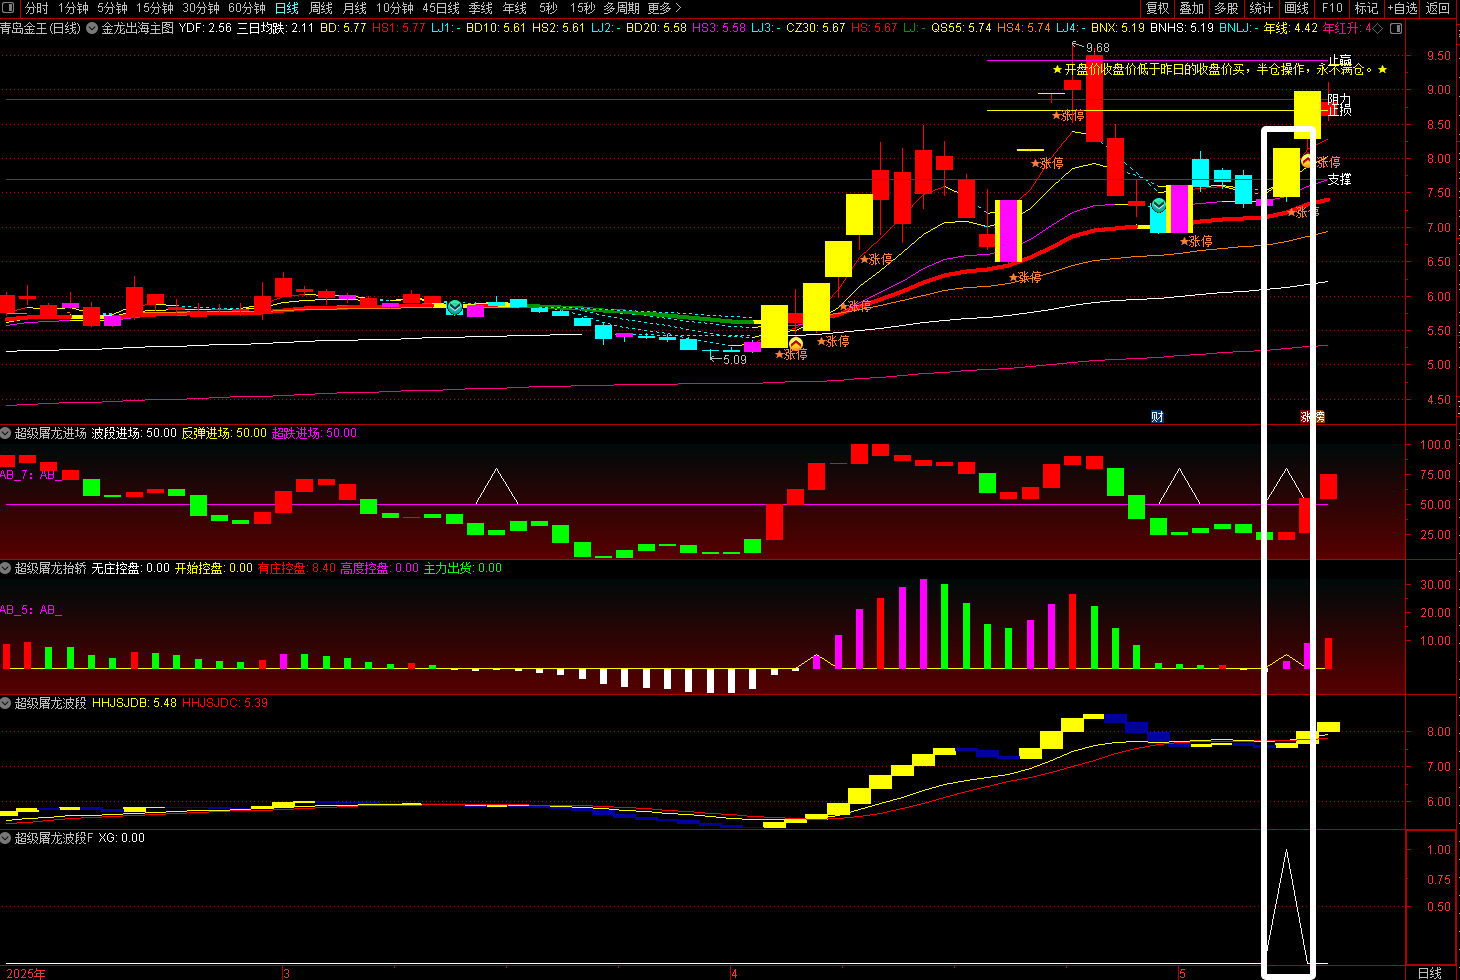Open the 统计 statistics button
The width and height of the screenshot is (1460, 980).
tap(1262, 8)
